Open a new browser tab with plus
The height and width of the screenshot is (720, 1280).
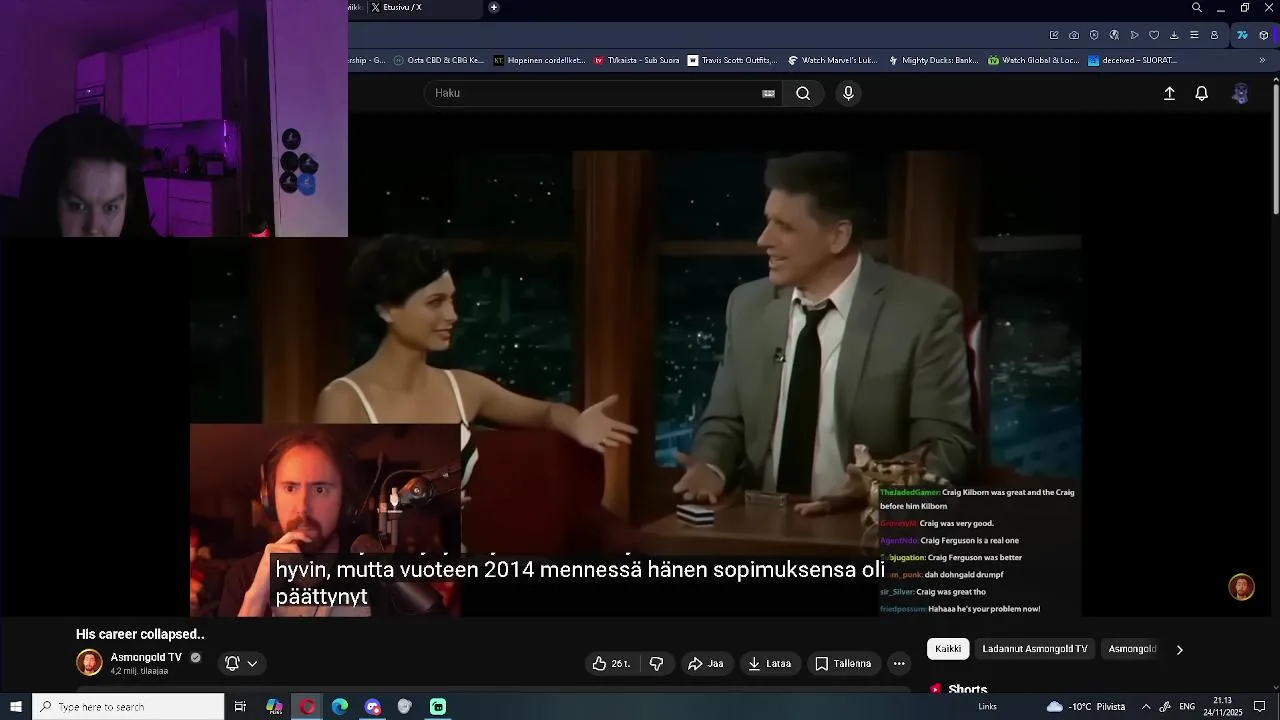click(x=494, y=7)
